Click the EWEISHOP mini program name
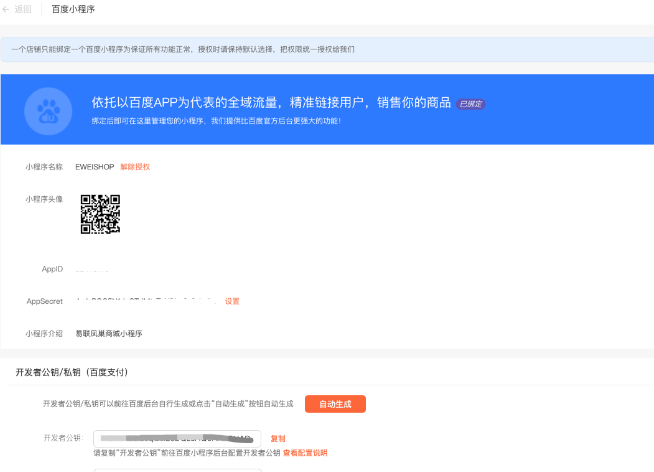Viewport: 654px width, 472px height. pos(95,167)
